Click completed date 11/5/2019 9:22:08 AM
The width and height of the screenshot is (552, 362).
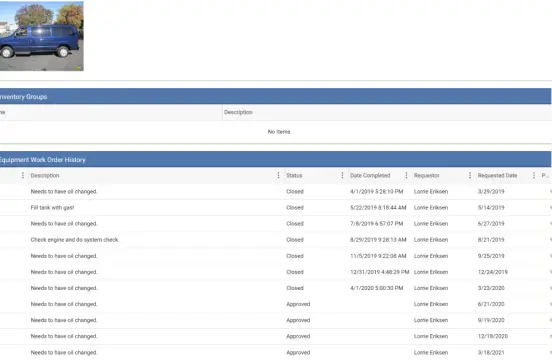point(378,256)
